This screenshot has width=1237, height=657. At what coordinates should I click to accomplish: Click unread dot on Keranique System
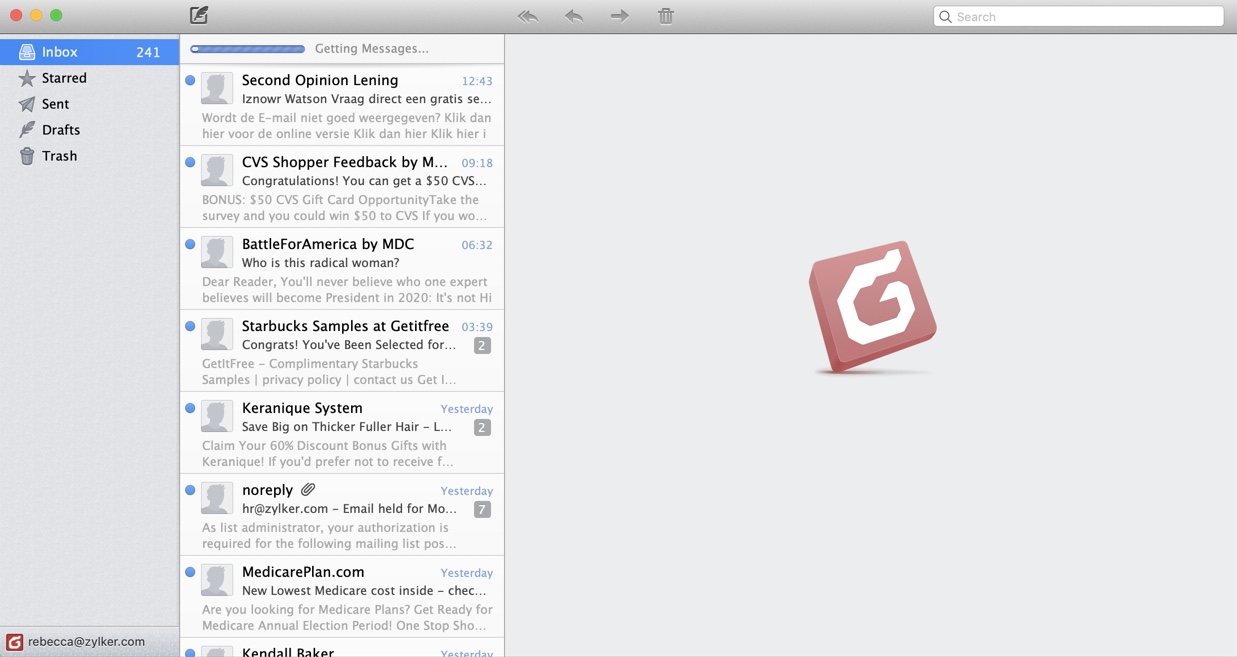click(x=190, y=408)
